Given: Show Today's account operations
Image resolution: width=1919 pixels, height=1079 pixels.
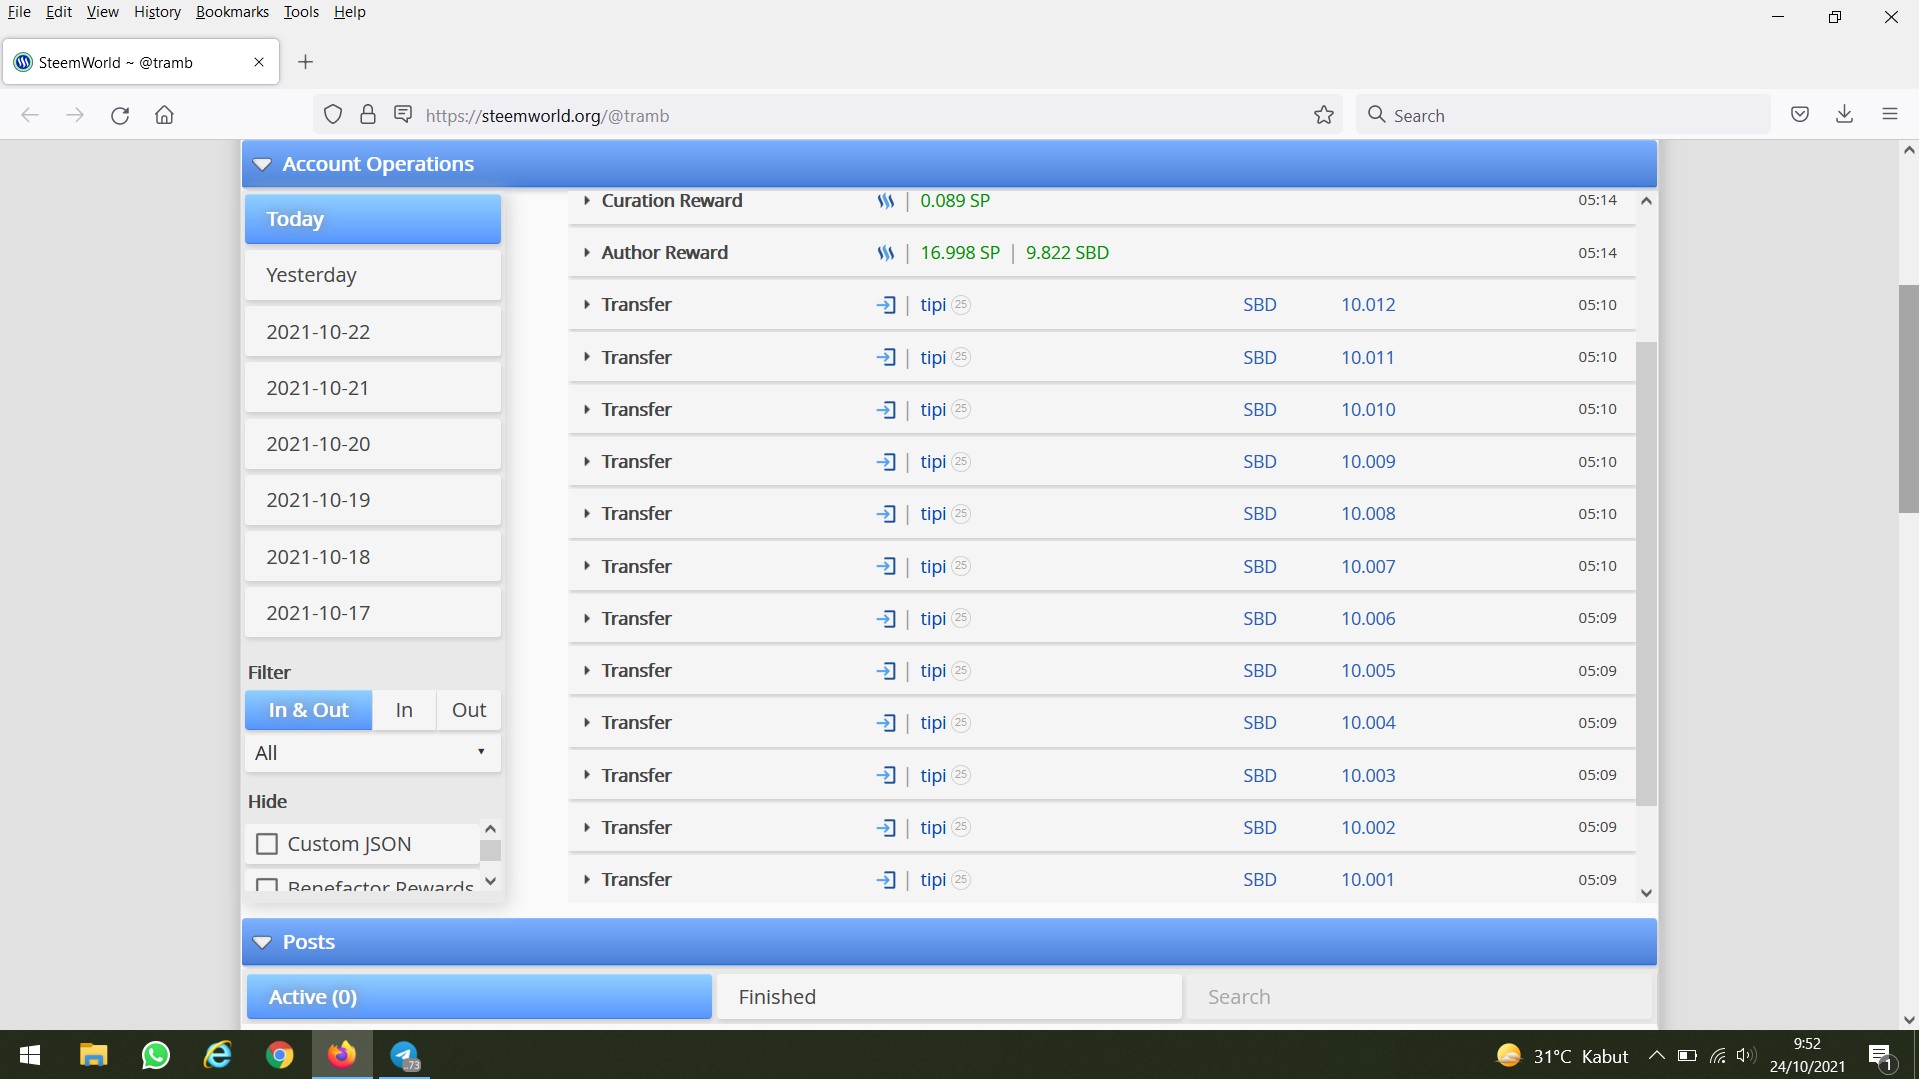Looking at the screenshot, I should point(372,219).
